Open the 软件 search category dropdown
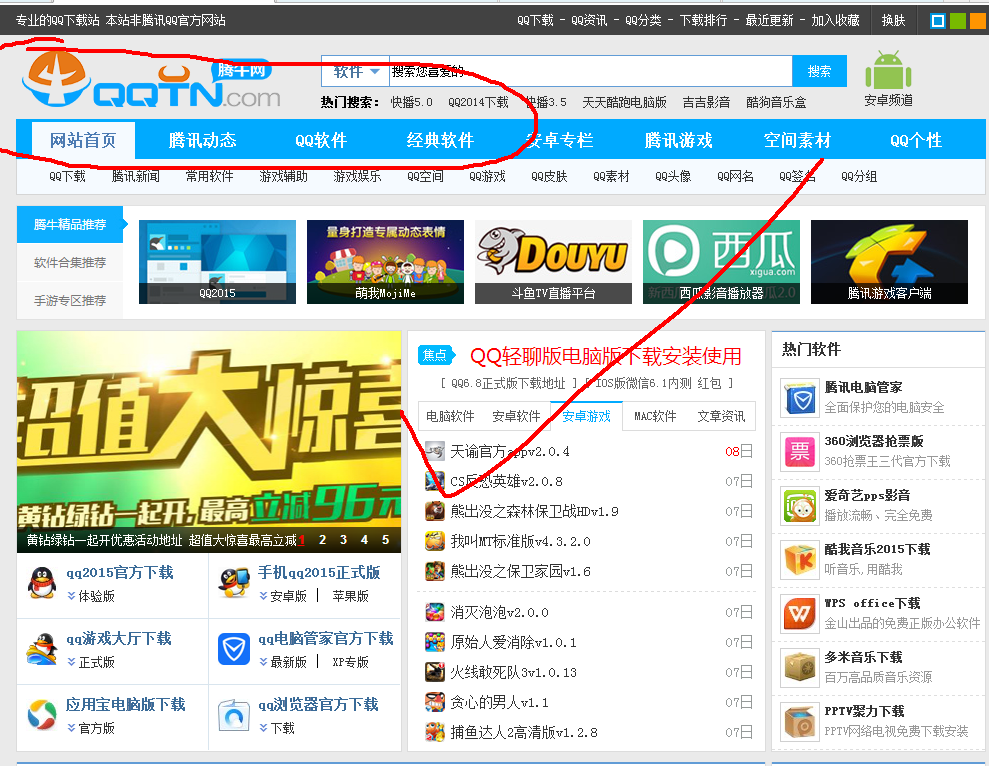 click(355, 72)
